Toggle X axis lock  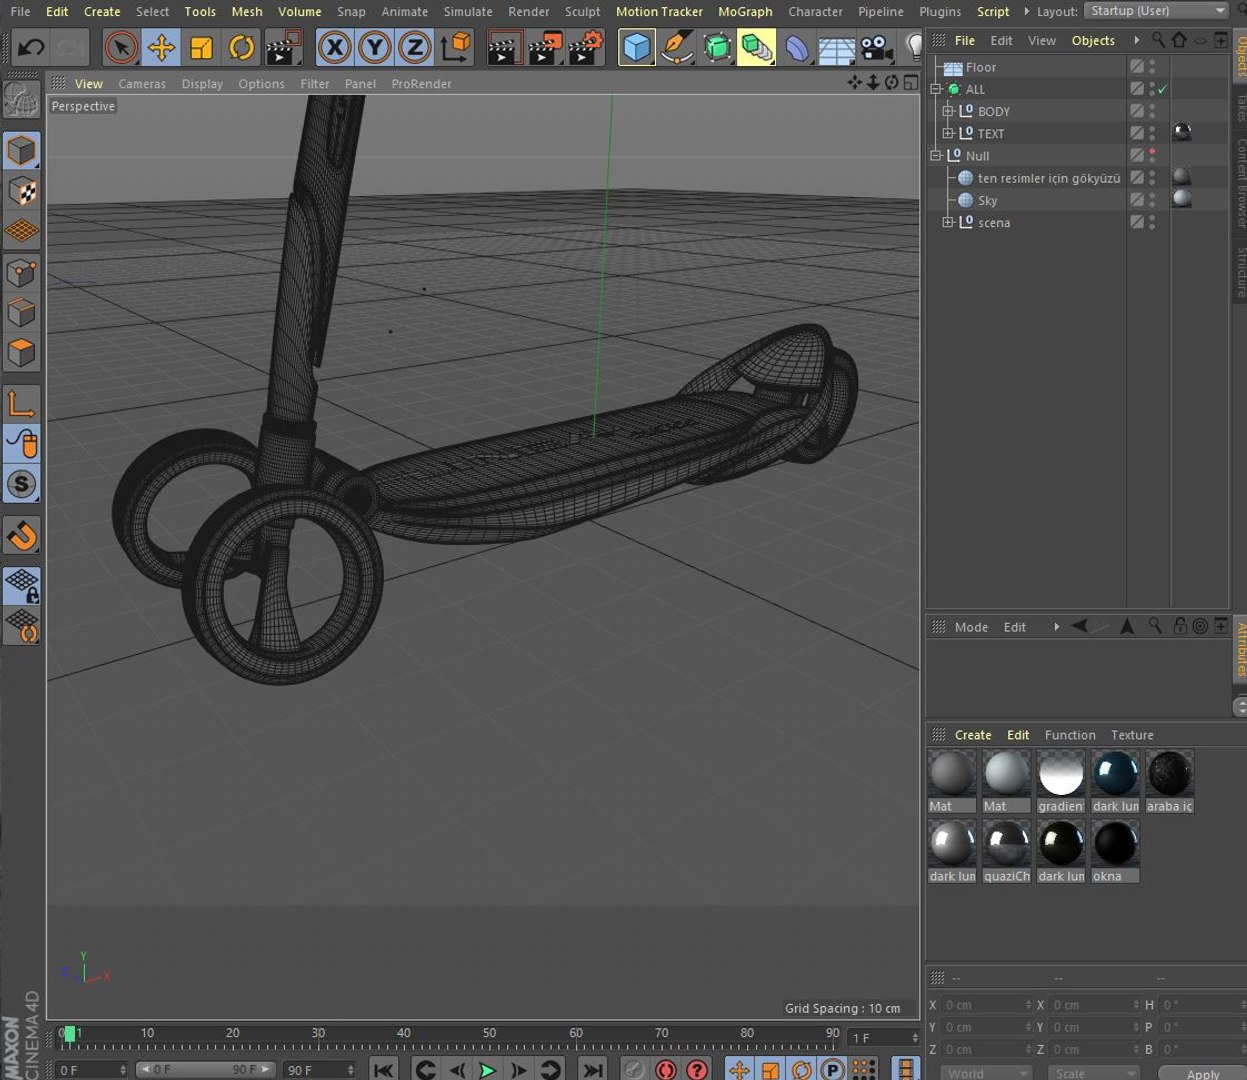click(x=334, y=47)
